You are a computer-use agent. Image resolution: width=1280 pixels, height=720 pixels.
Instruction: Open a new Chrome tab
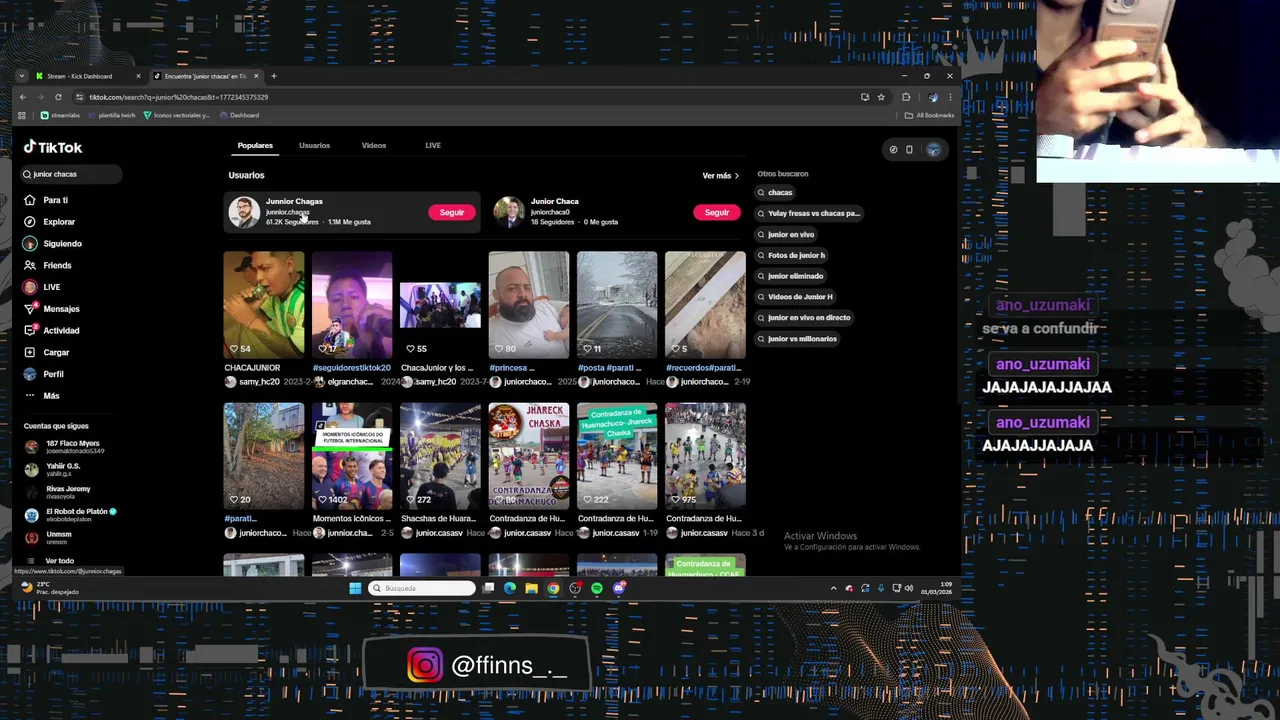[x=274, y=76]
